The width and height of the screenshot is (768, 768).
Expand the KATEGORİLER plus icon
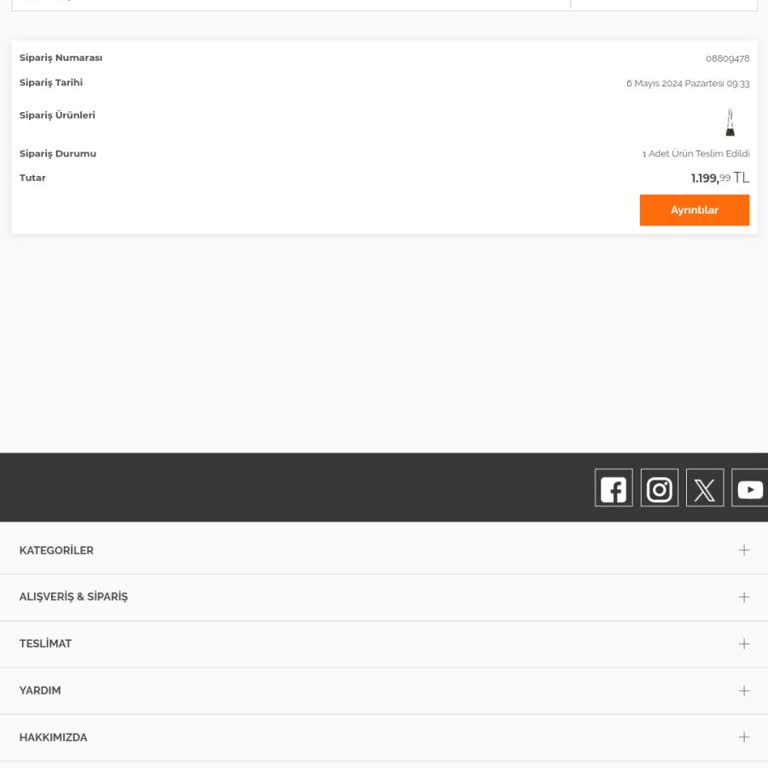pyautogui.click(x=744, y=550)
